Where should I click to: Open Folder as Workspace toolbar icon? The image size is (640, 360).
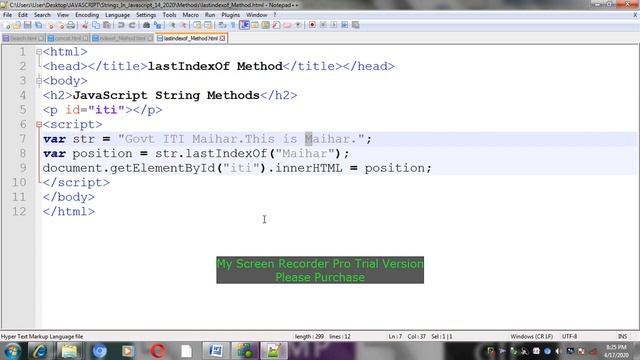coord(287,25)
